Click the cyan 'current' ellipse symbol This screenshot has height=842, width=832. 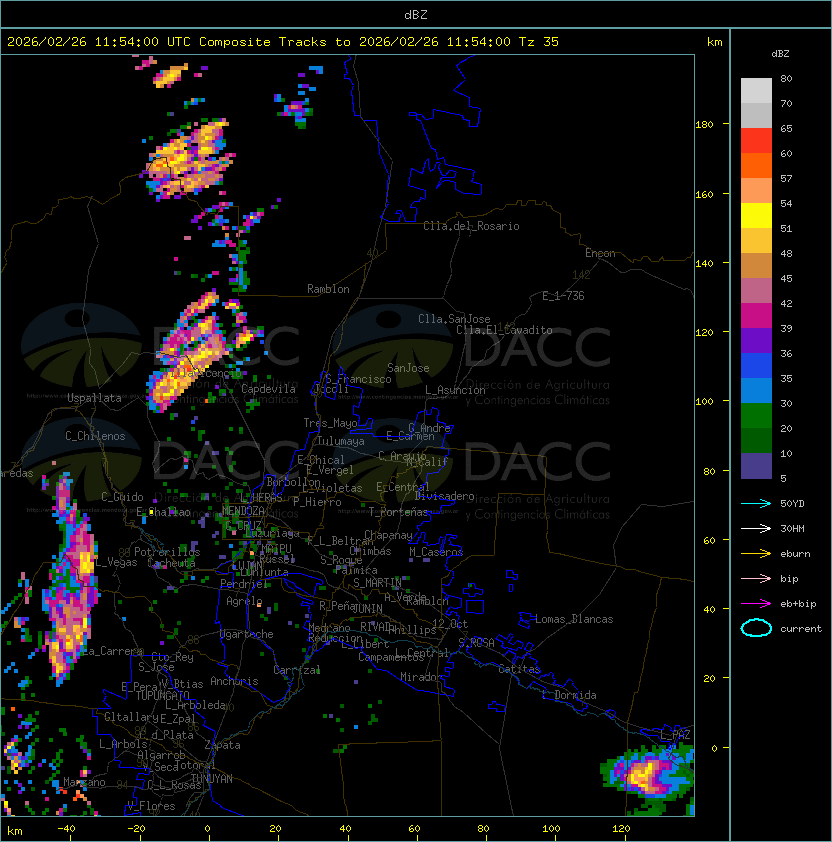tap(756, 628)
